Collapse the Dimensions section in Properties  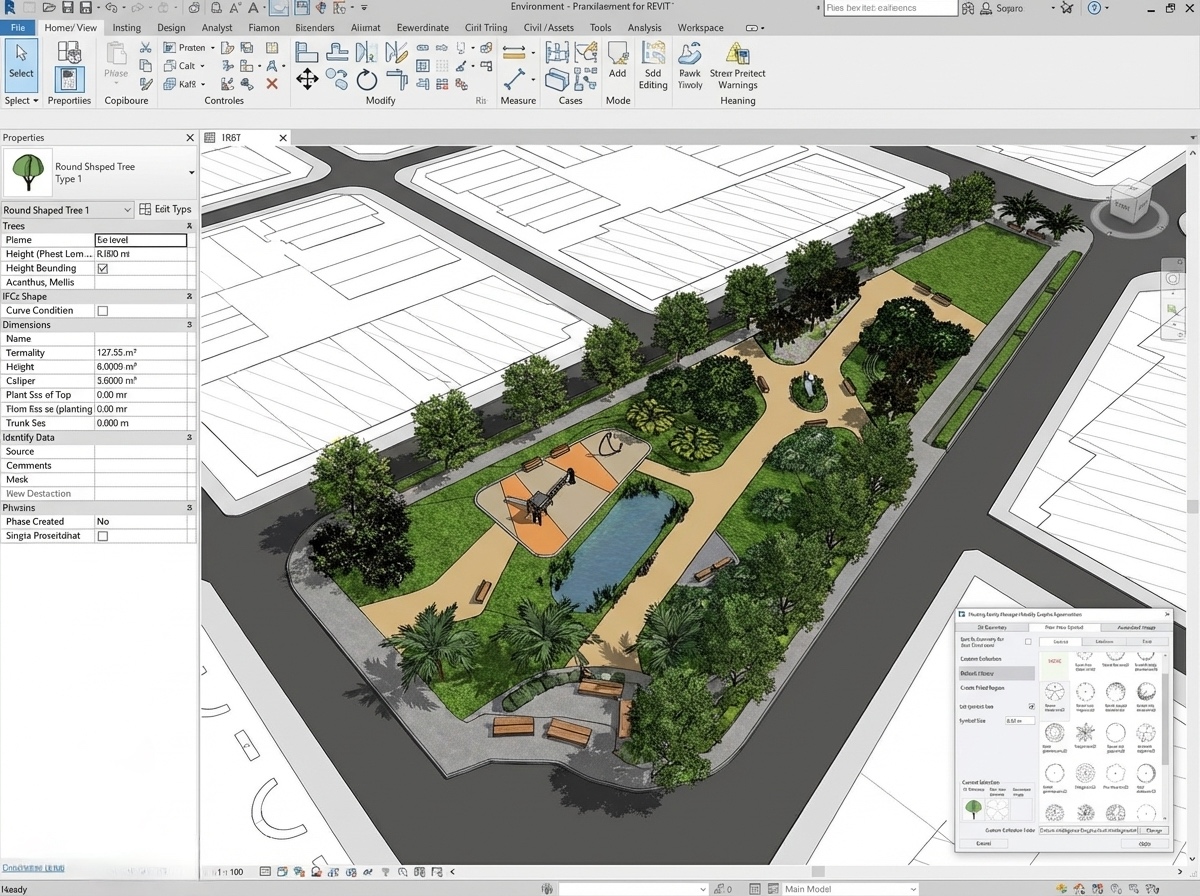click(189, 325)
